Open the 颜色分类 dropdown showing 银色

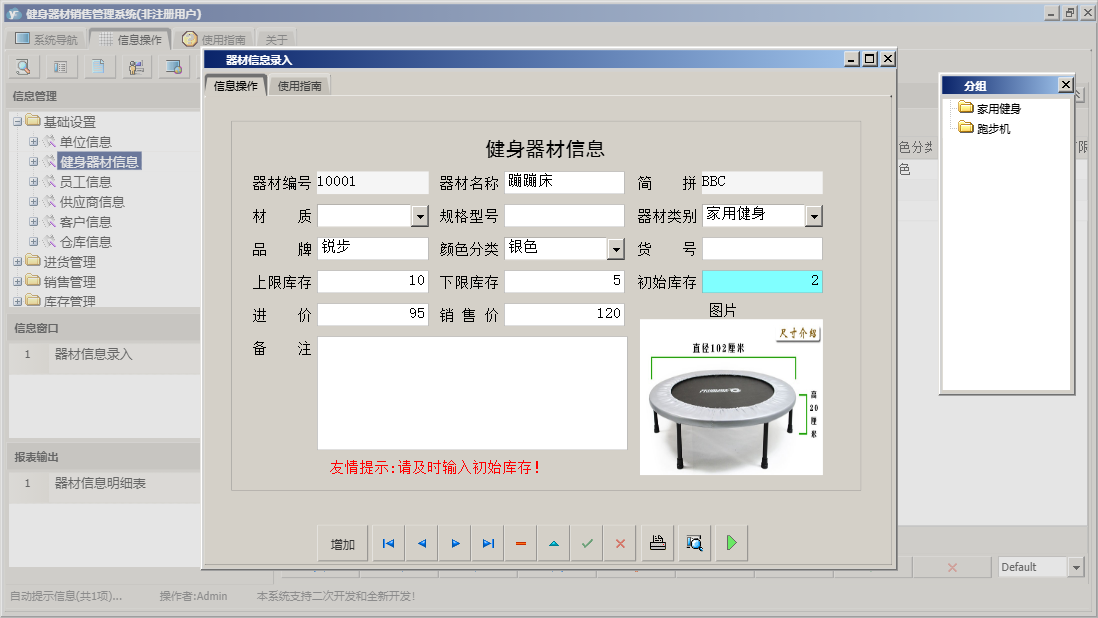(617, 248)
